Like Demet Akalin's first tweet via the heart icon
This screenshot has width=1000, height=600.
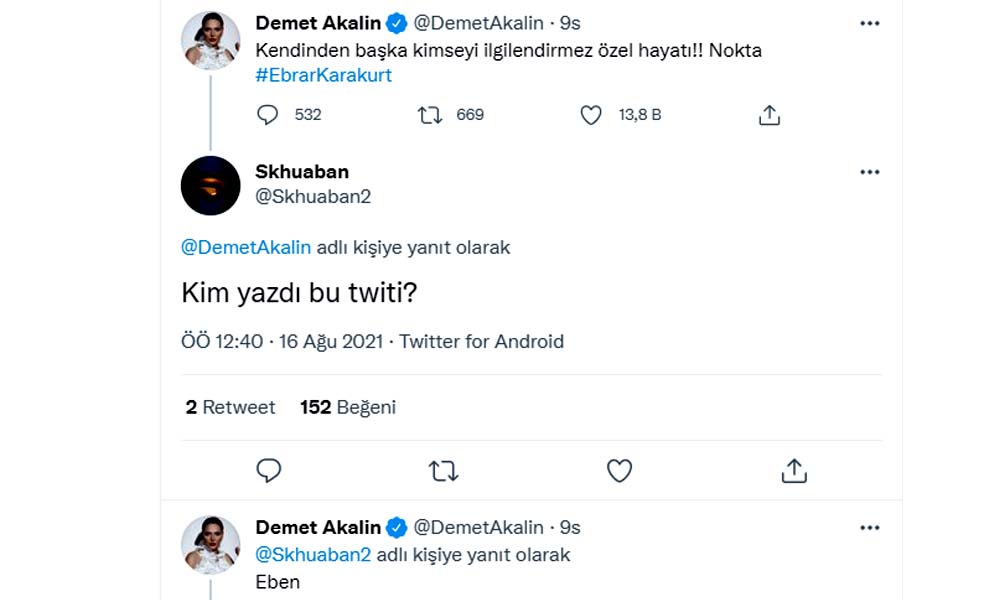(590, 115)
